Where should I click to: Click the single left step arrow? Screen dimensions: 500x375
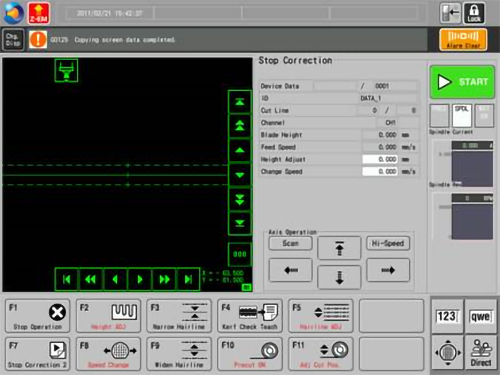[115, 279]
